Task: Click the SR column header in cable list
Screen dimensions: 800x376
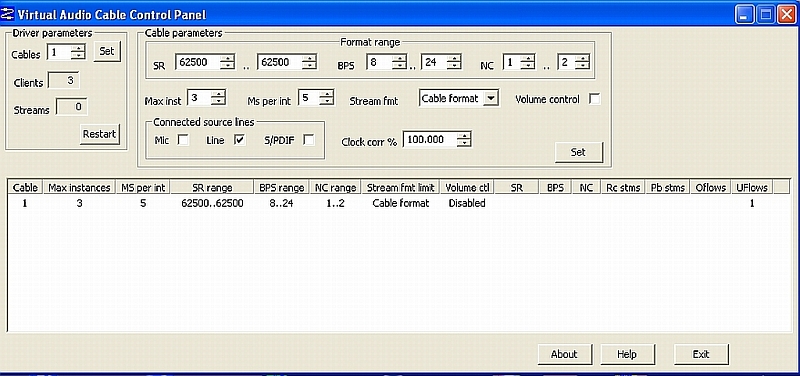Action: (517, 187)
